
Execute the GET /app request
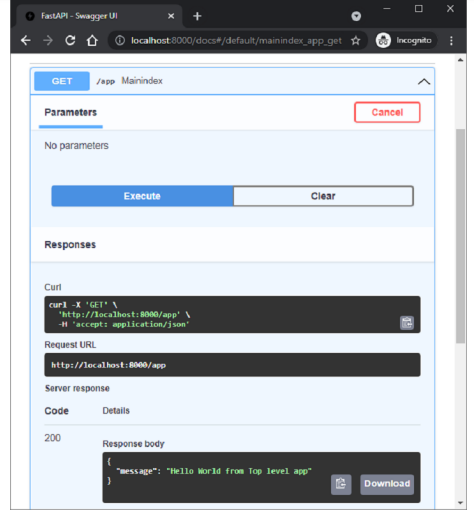pos(142,196)
